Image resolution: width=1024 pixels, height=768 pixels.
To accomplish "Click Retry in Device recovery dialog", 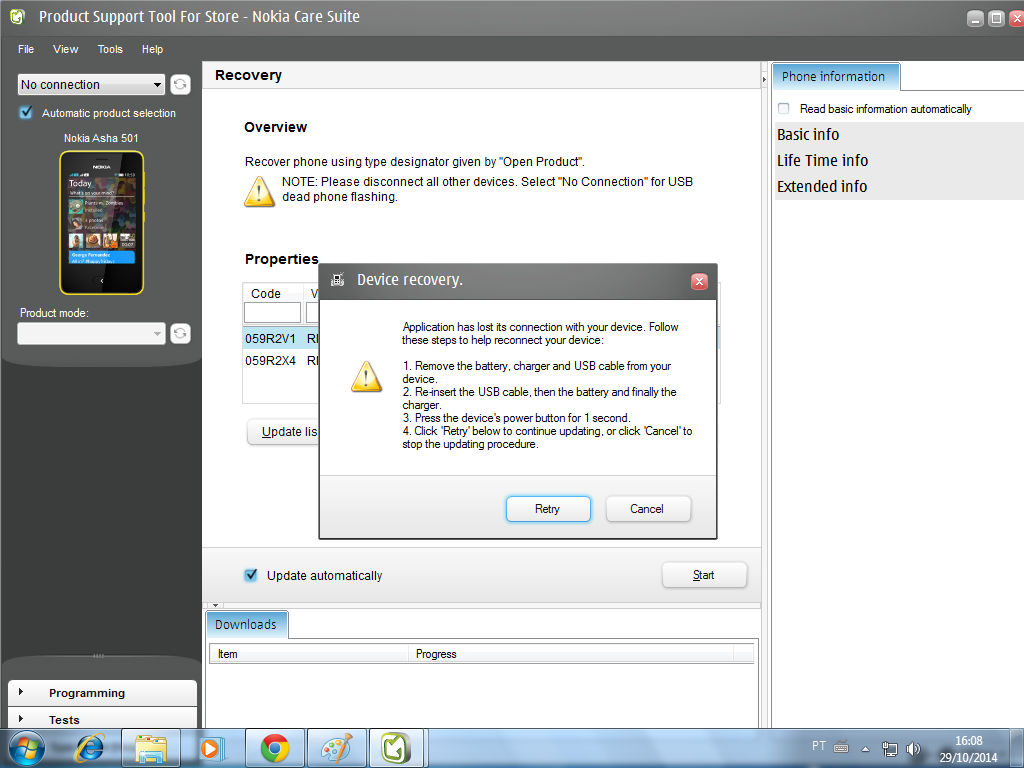I will click(548, 509).
